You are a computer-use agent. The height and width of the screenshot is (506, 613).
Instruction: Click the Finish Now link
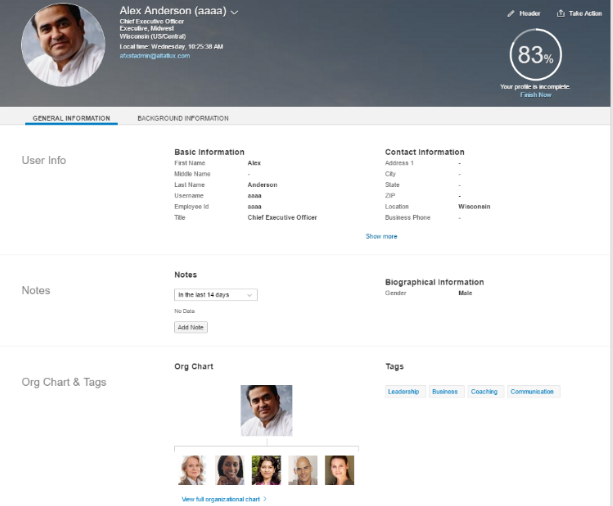pyautogui.click(x=536, y=95)
